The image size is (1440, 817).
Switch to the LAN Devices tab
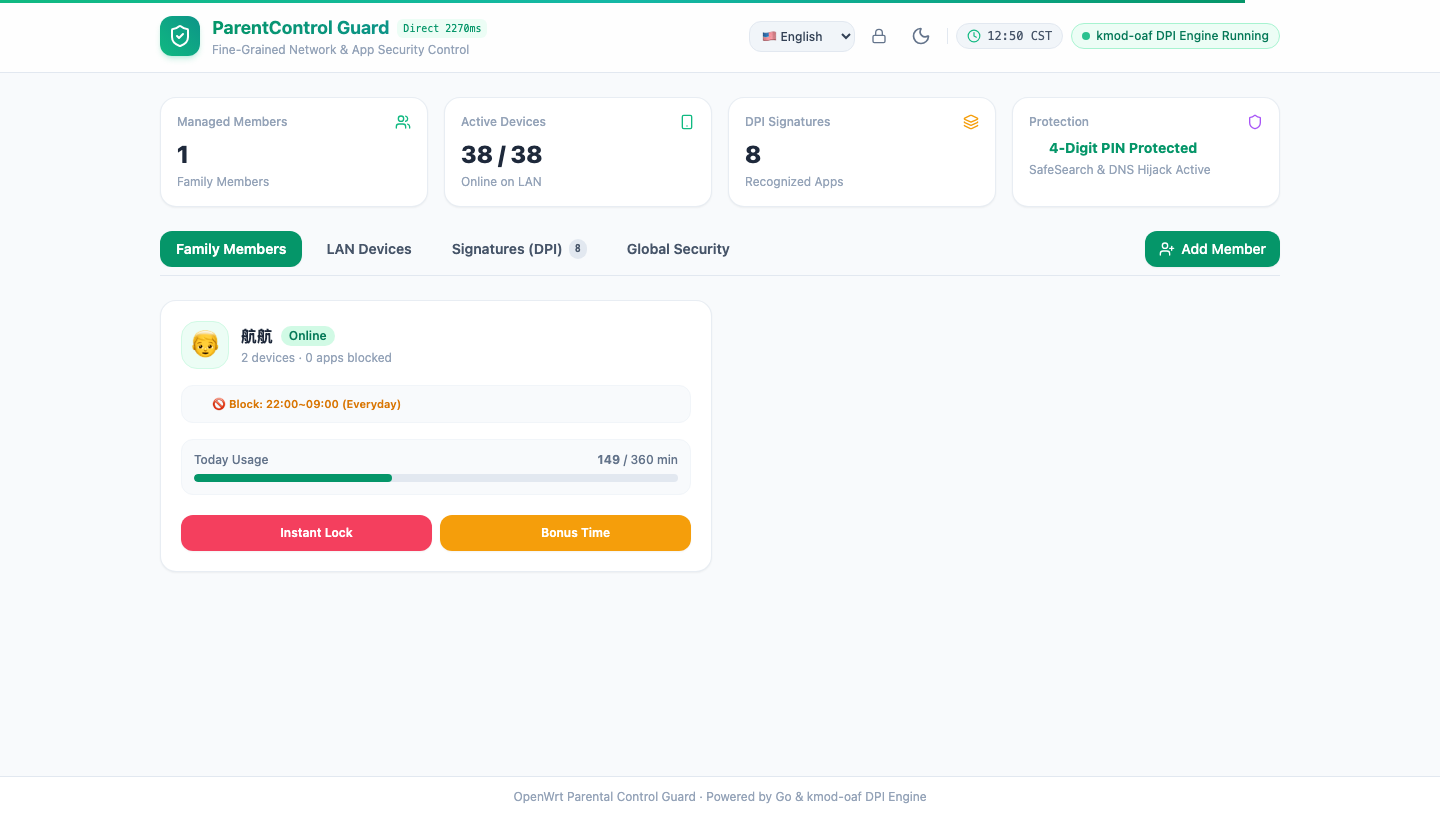tap(369, 249)
